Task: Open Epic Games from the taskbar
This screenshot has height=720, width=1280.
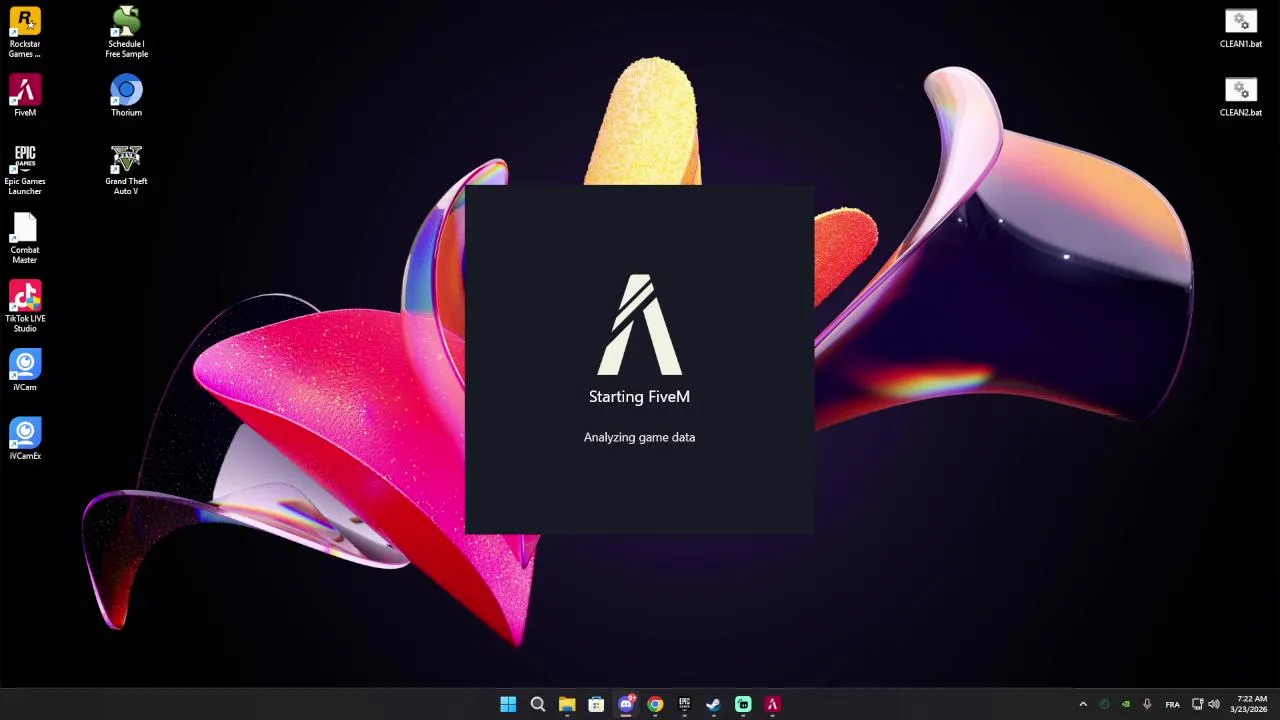Action: (684, 704)
